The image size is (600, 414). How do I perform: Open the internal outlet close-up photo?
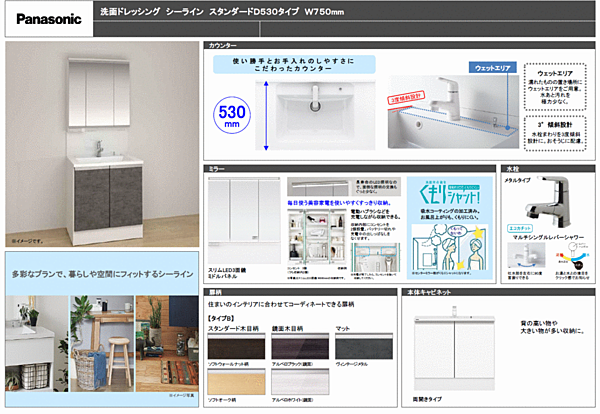375,257
